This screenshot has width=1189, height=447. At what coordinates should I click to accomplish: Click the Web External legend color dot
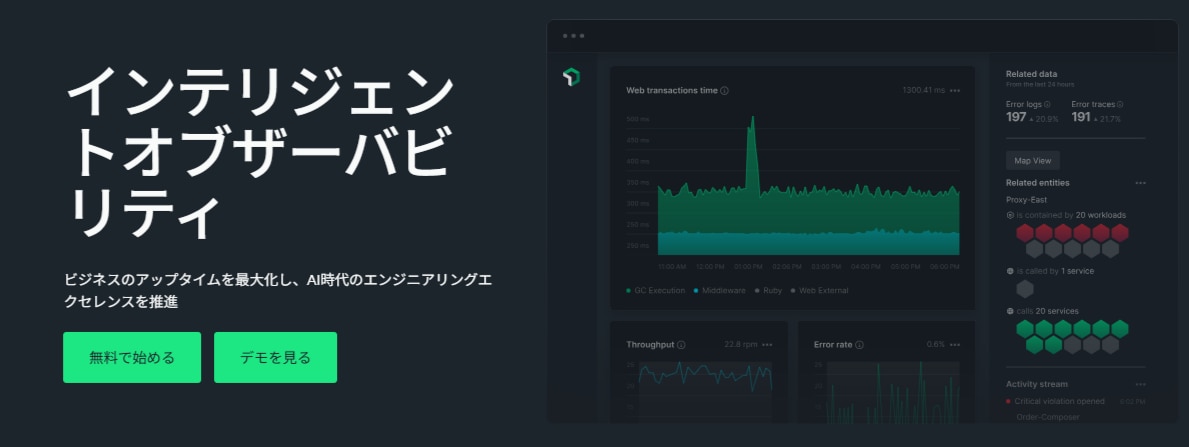(794, 291)
